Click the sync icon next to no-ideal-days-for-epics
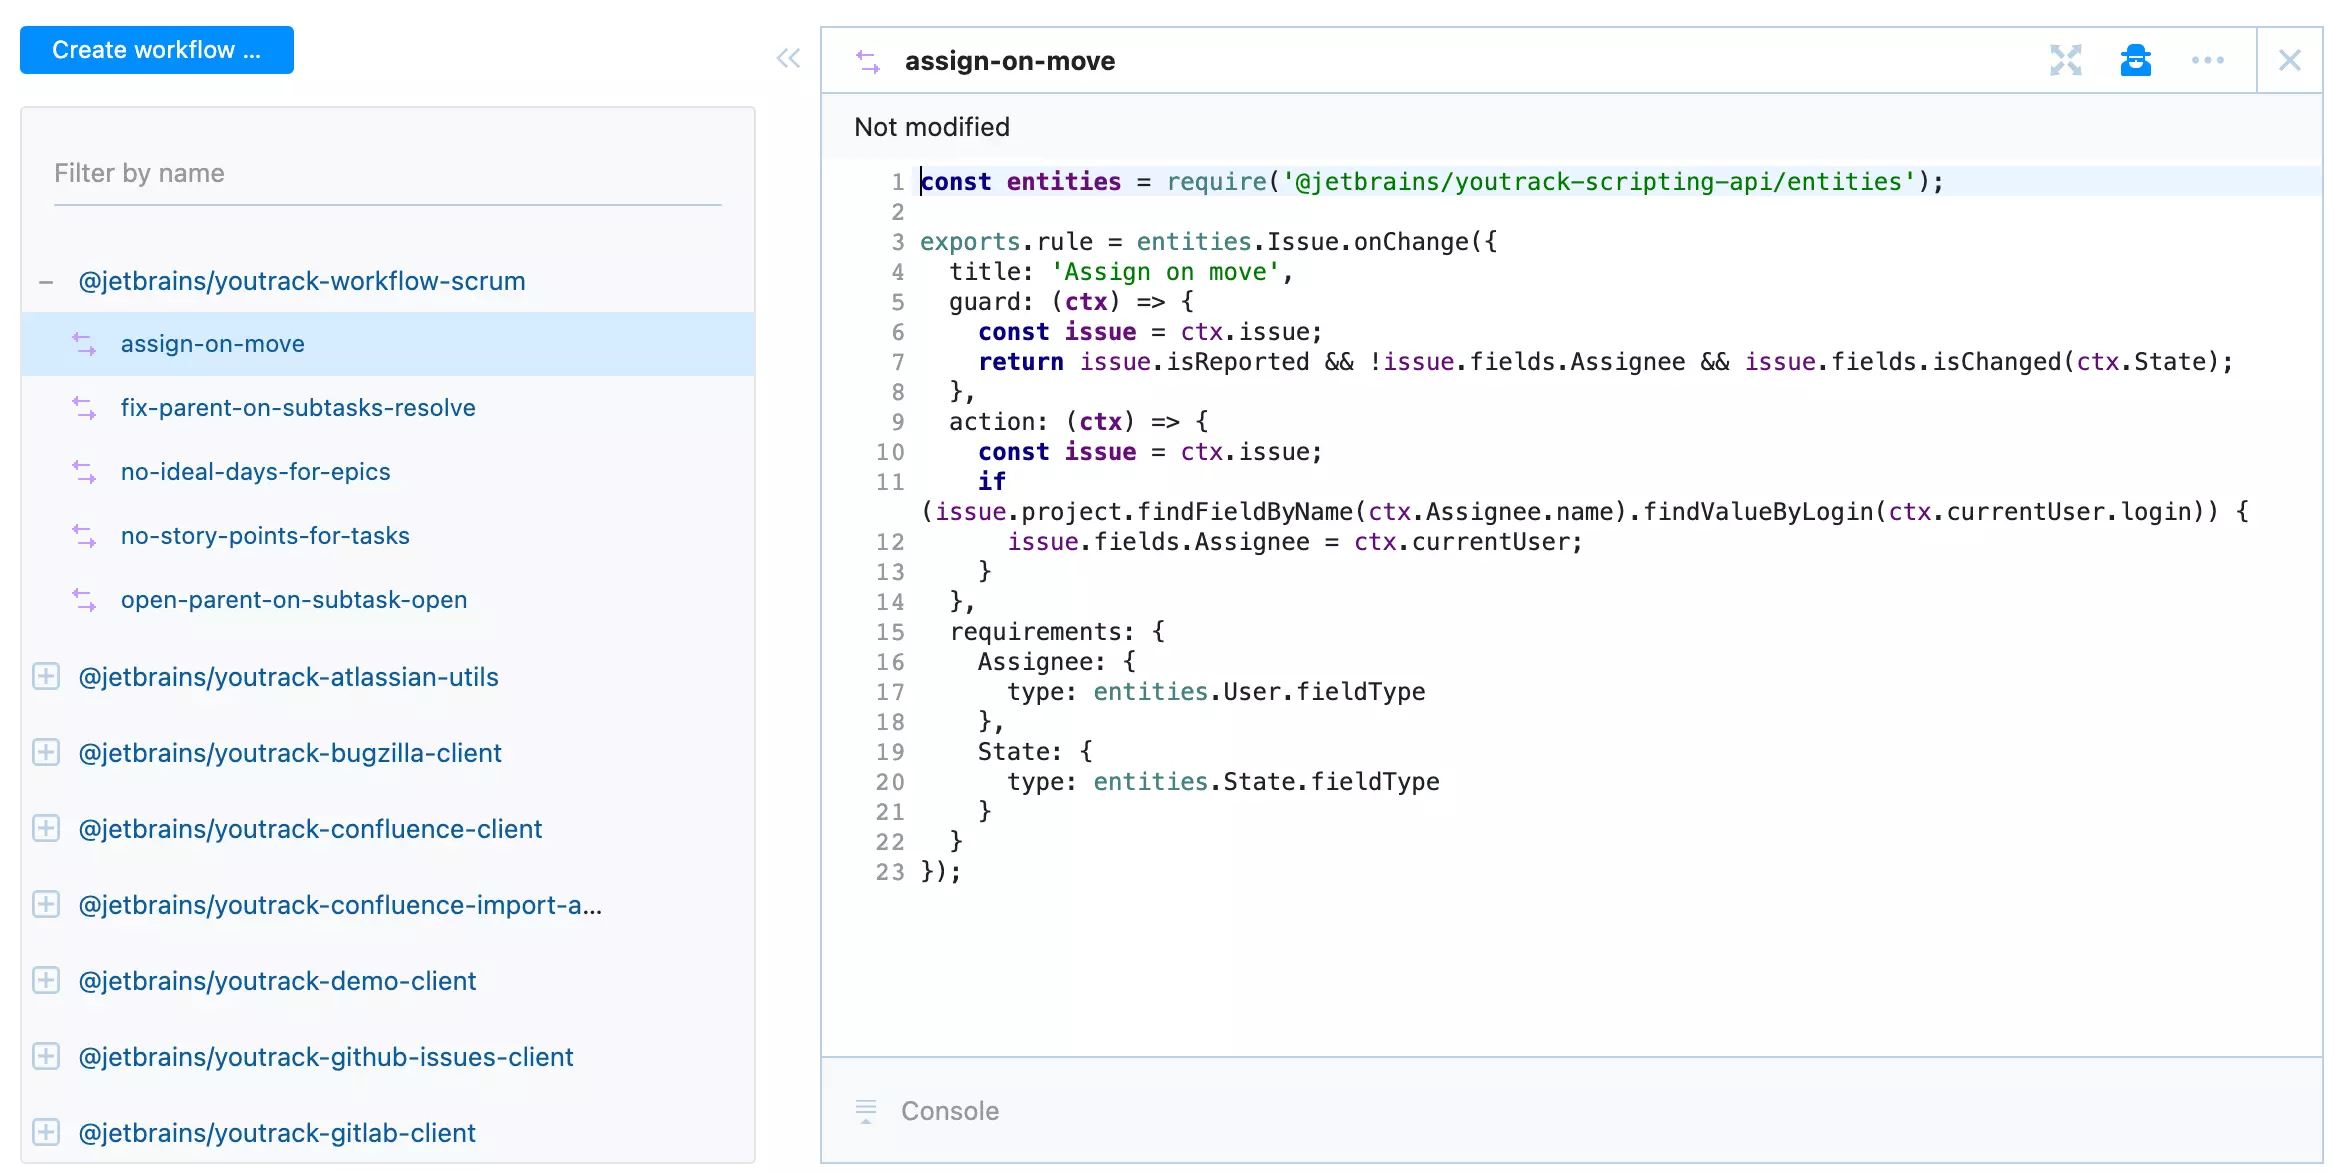This screenshot has width=2334, height=1174. [85, 470]
